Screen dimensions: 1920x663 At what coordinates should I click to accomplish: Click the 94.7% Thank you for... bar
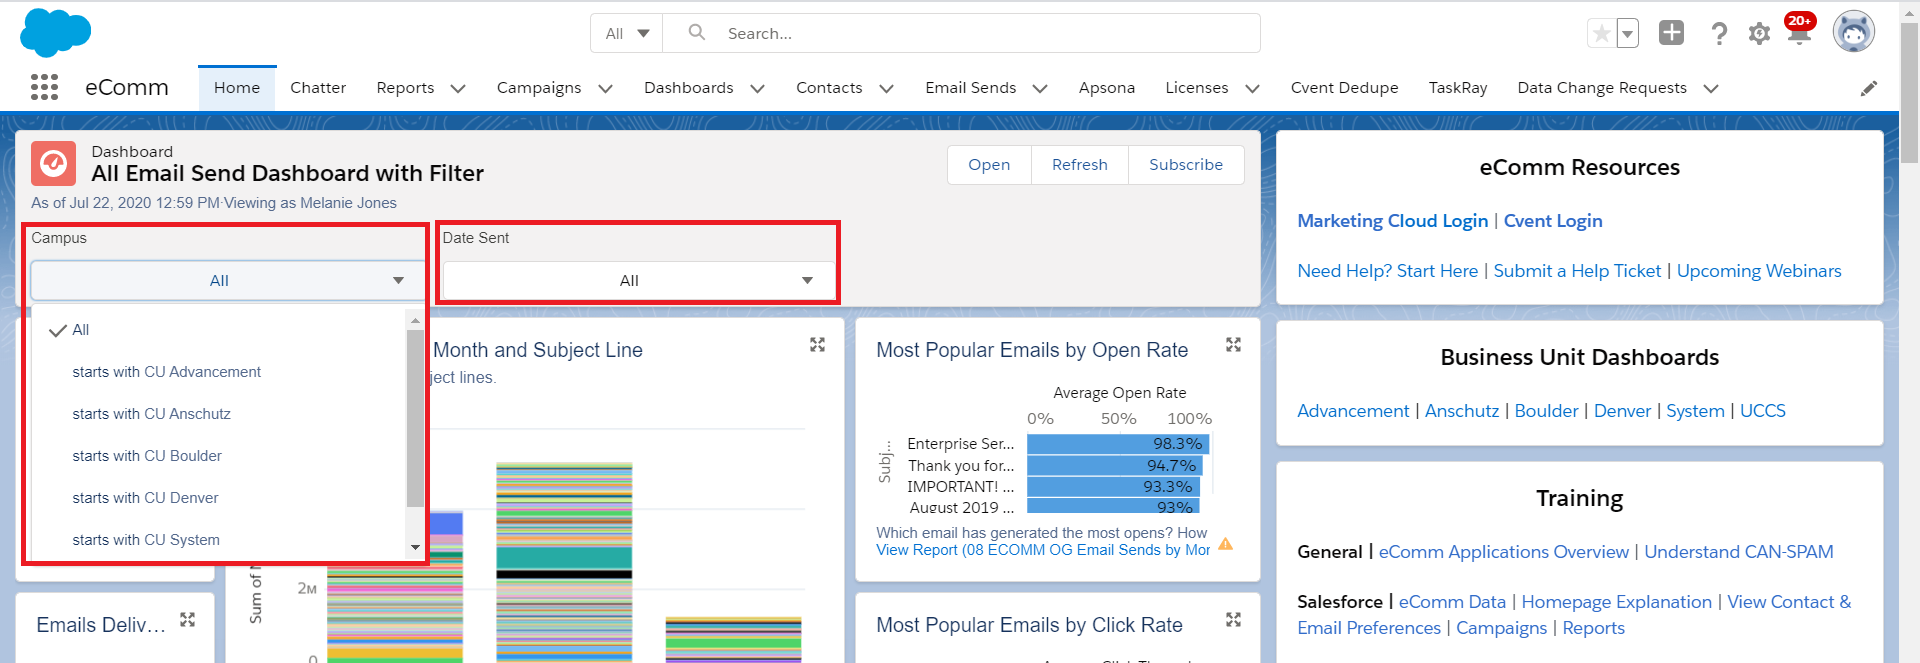pos(1115,466)
